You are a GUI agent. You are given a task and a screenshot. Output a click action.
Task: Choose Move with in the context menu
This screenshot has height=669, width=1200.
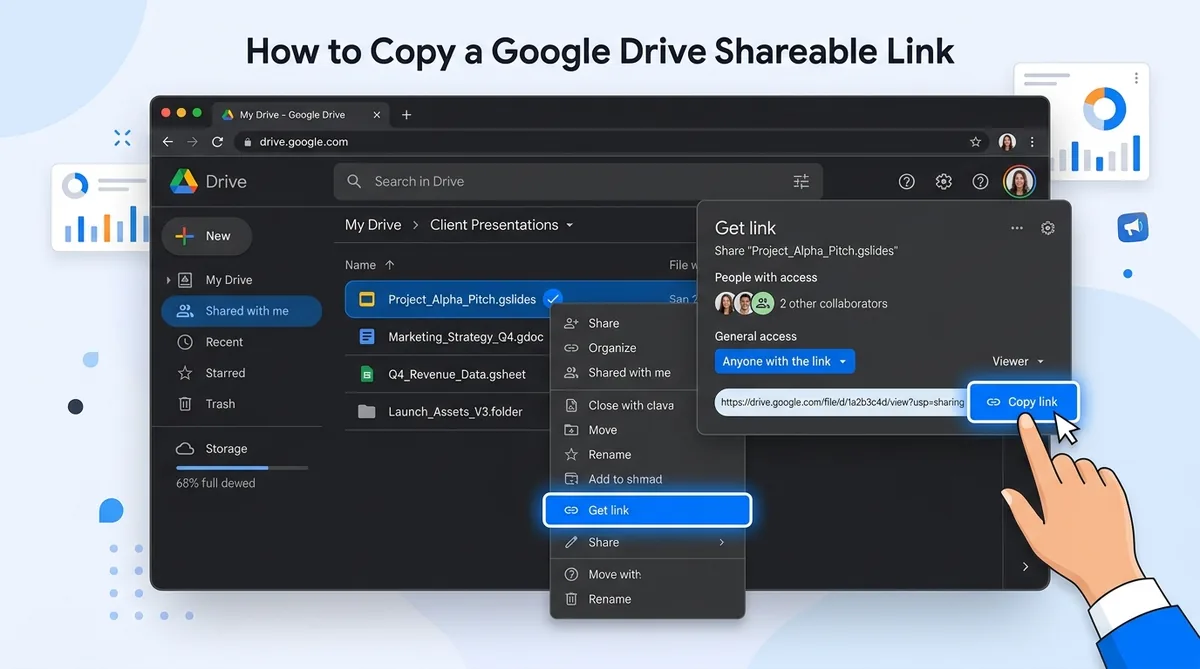pos(647,574)
